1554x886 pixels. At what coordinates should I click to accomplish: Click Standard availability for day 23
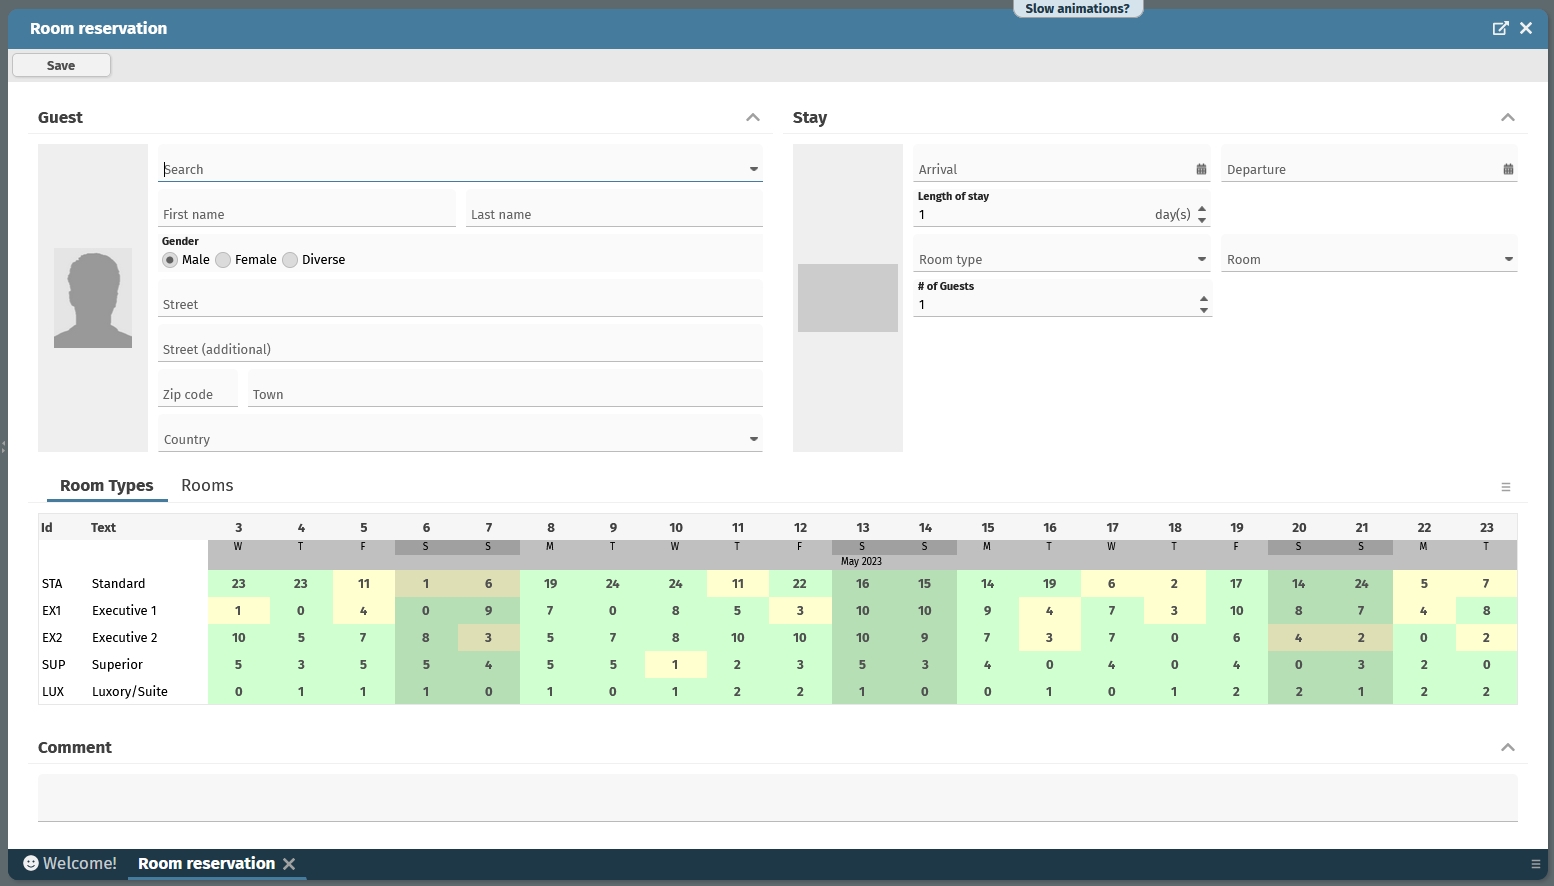(x=1486, y=583)
